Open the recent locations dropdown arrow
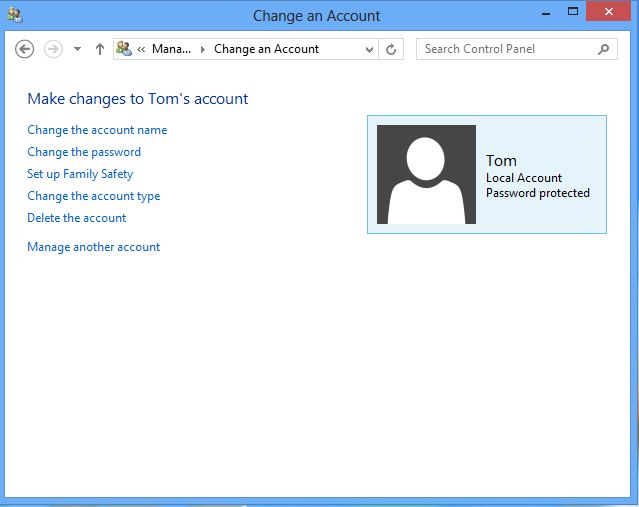The height and width of the screenshot is (507, 639). (x=77, y=49)
